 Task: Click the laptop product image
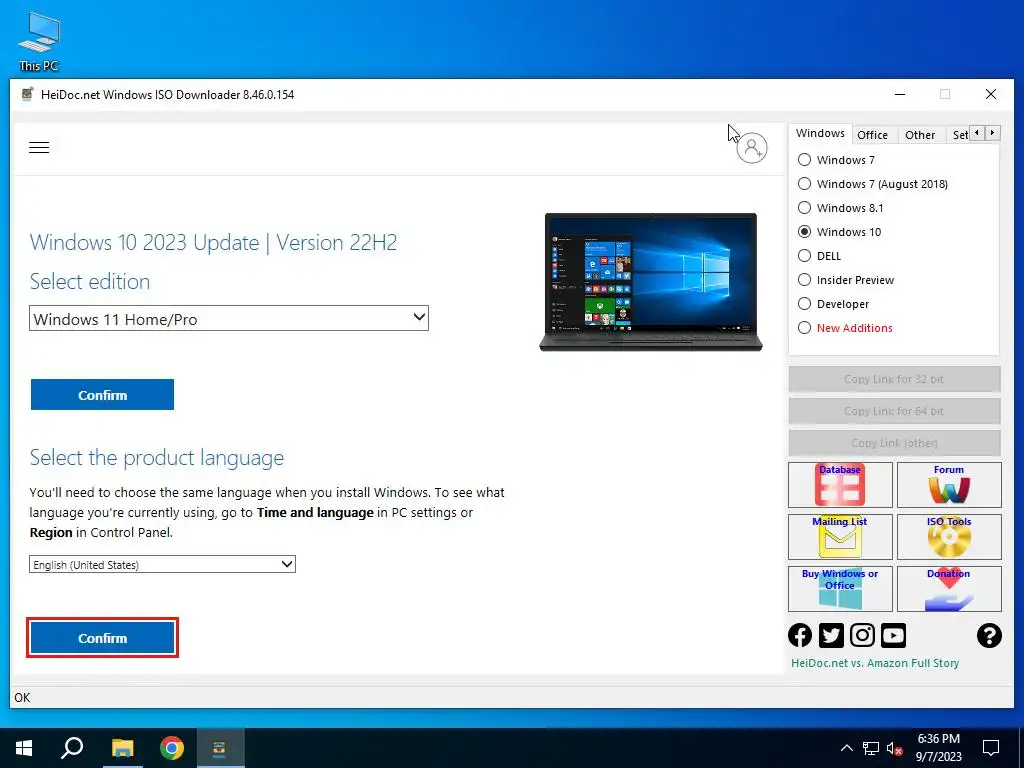coord(650,281)
